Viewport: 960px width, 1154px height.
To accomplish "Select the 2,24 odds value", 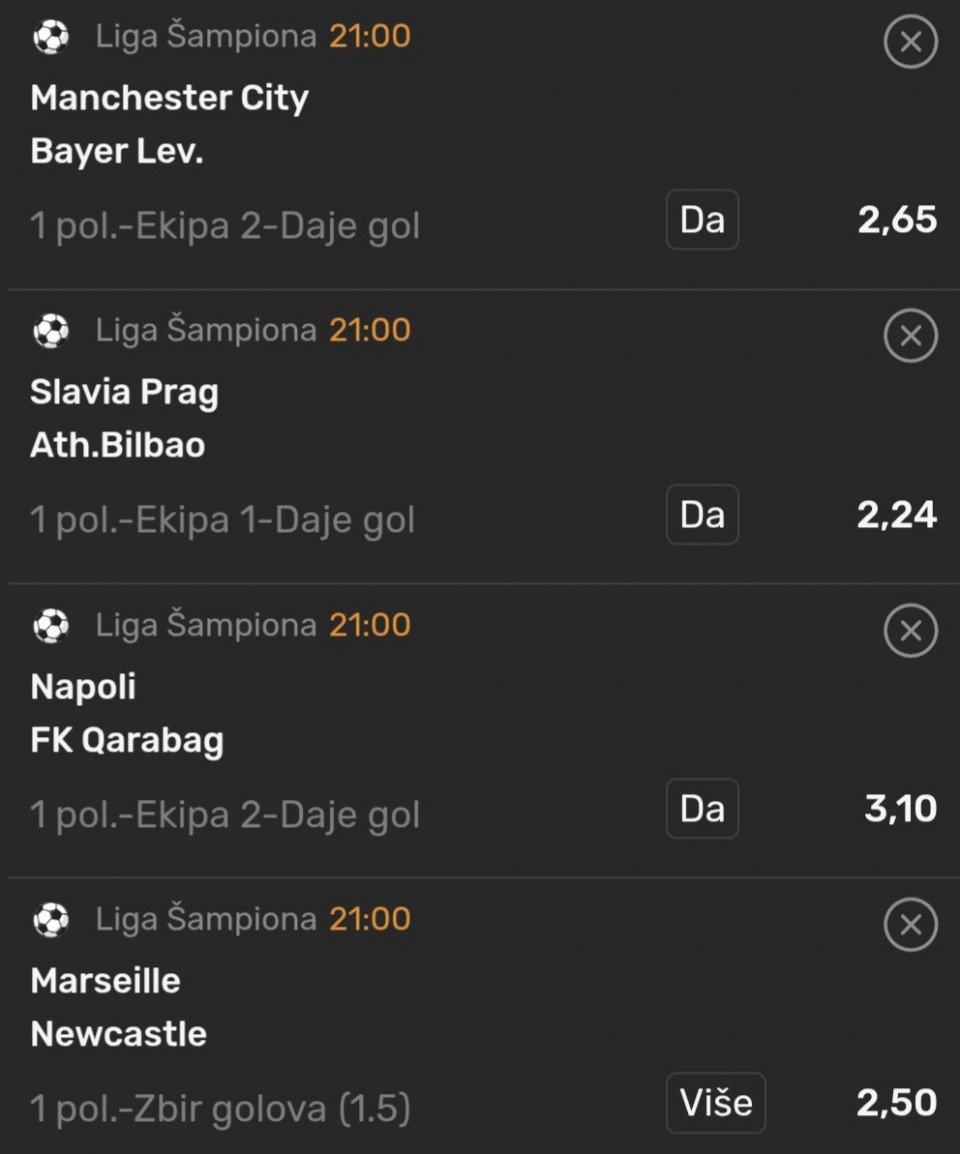I will [x=897, y=515].
